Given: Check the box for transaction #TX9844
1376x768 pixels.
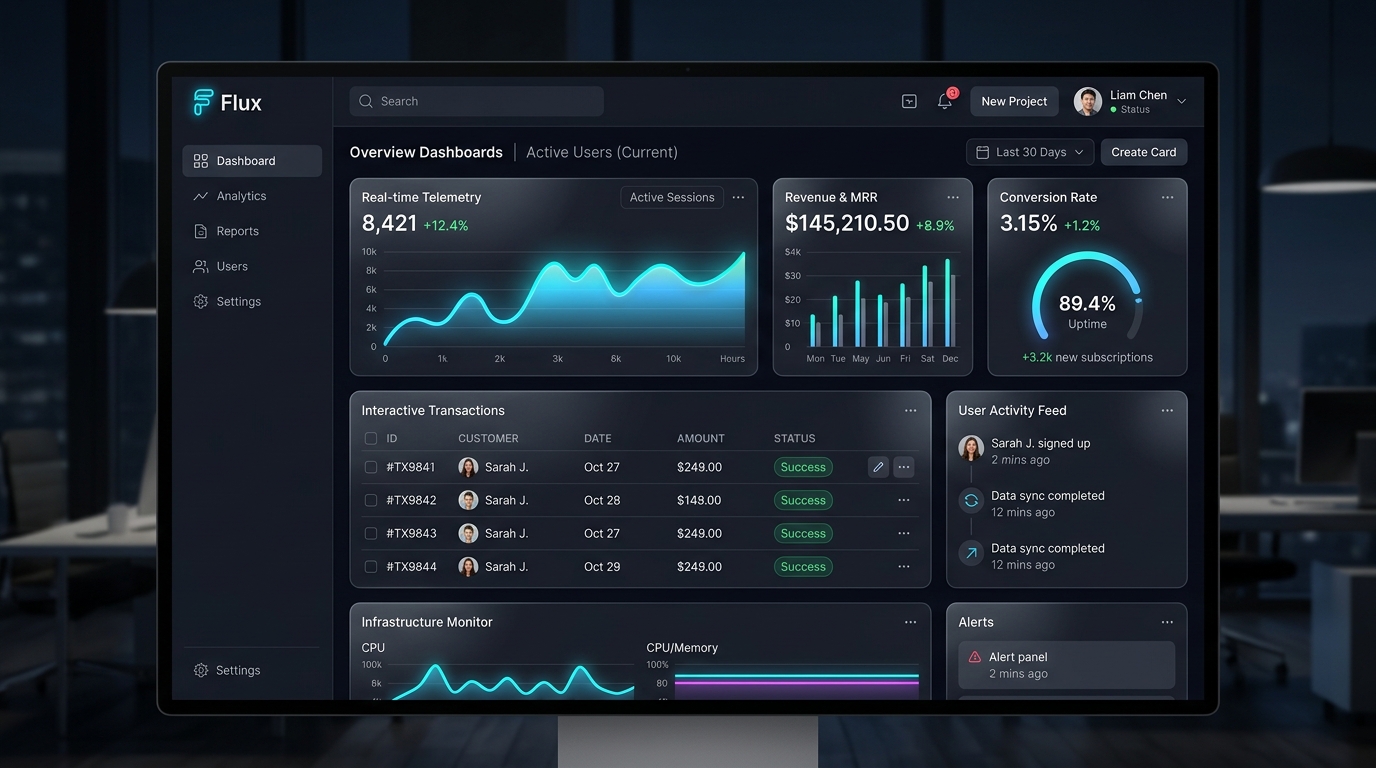Looking at the screenshot, I should 371,566.
